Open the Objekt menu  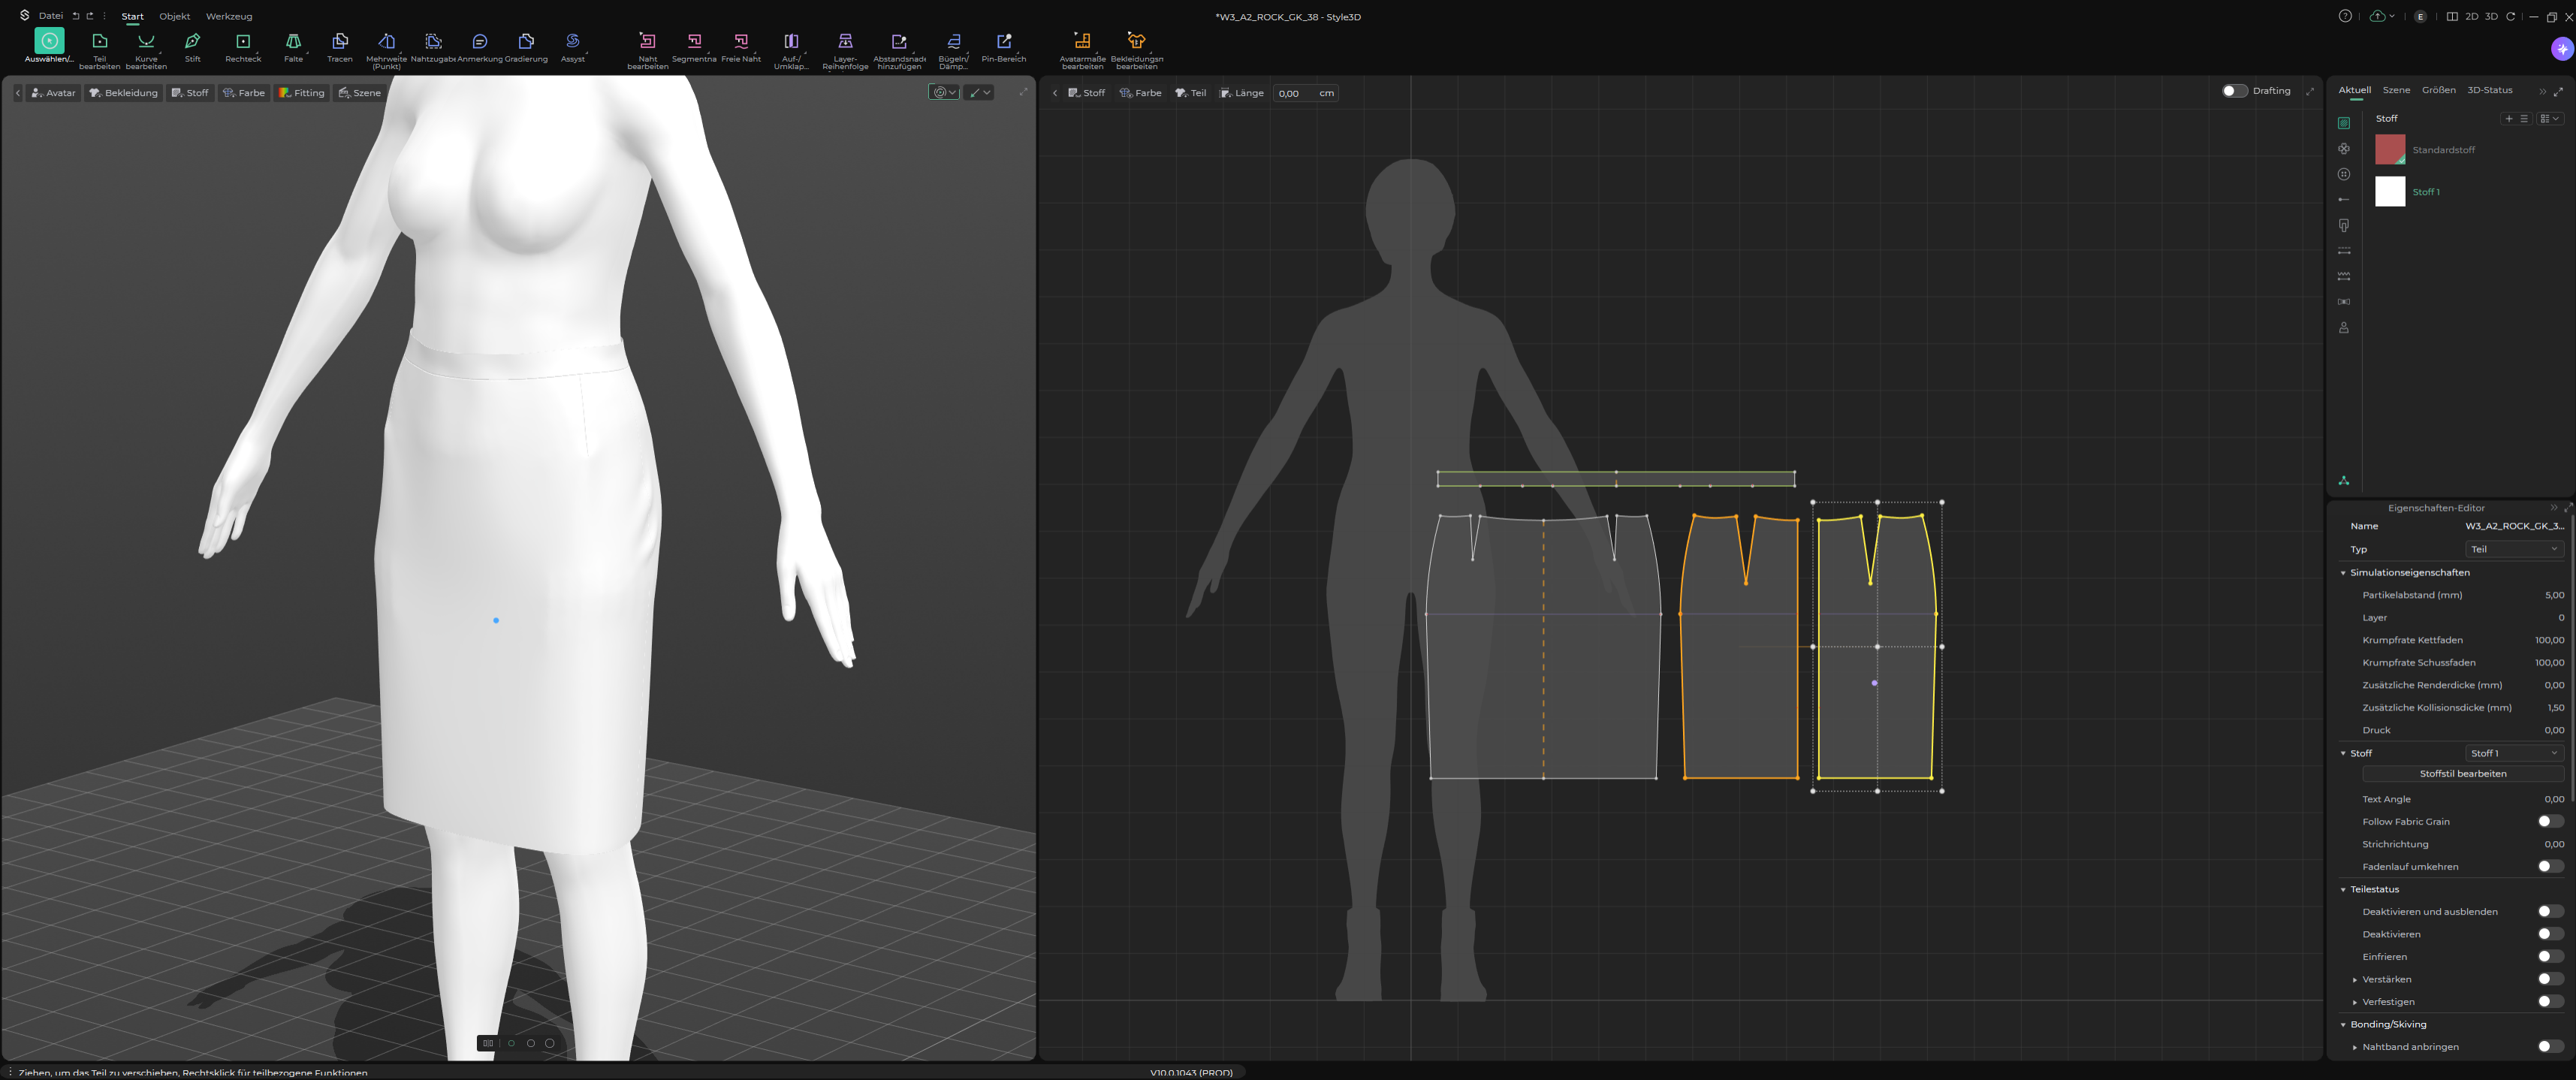pyautogui.click(x=174, y=16)
